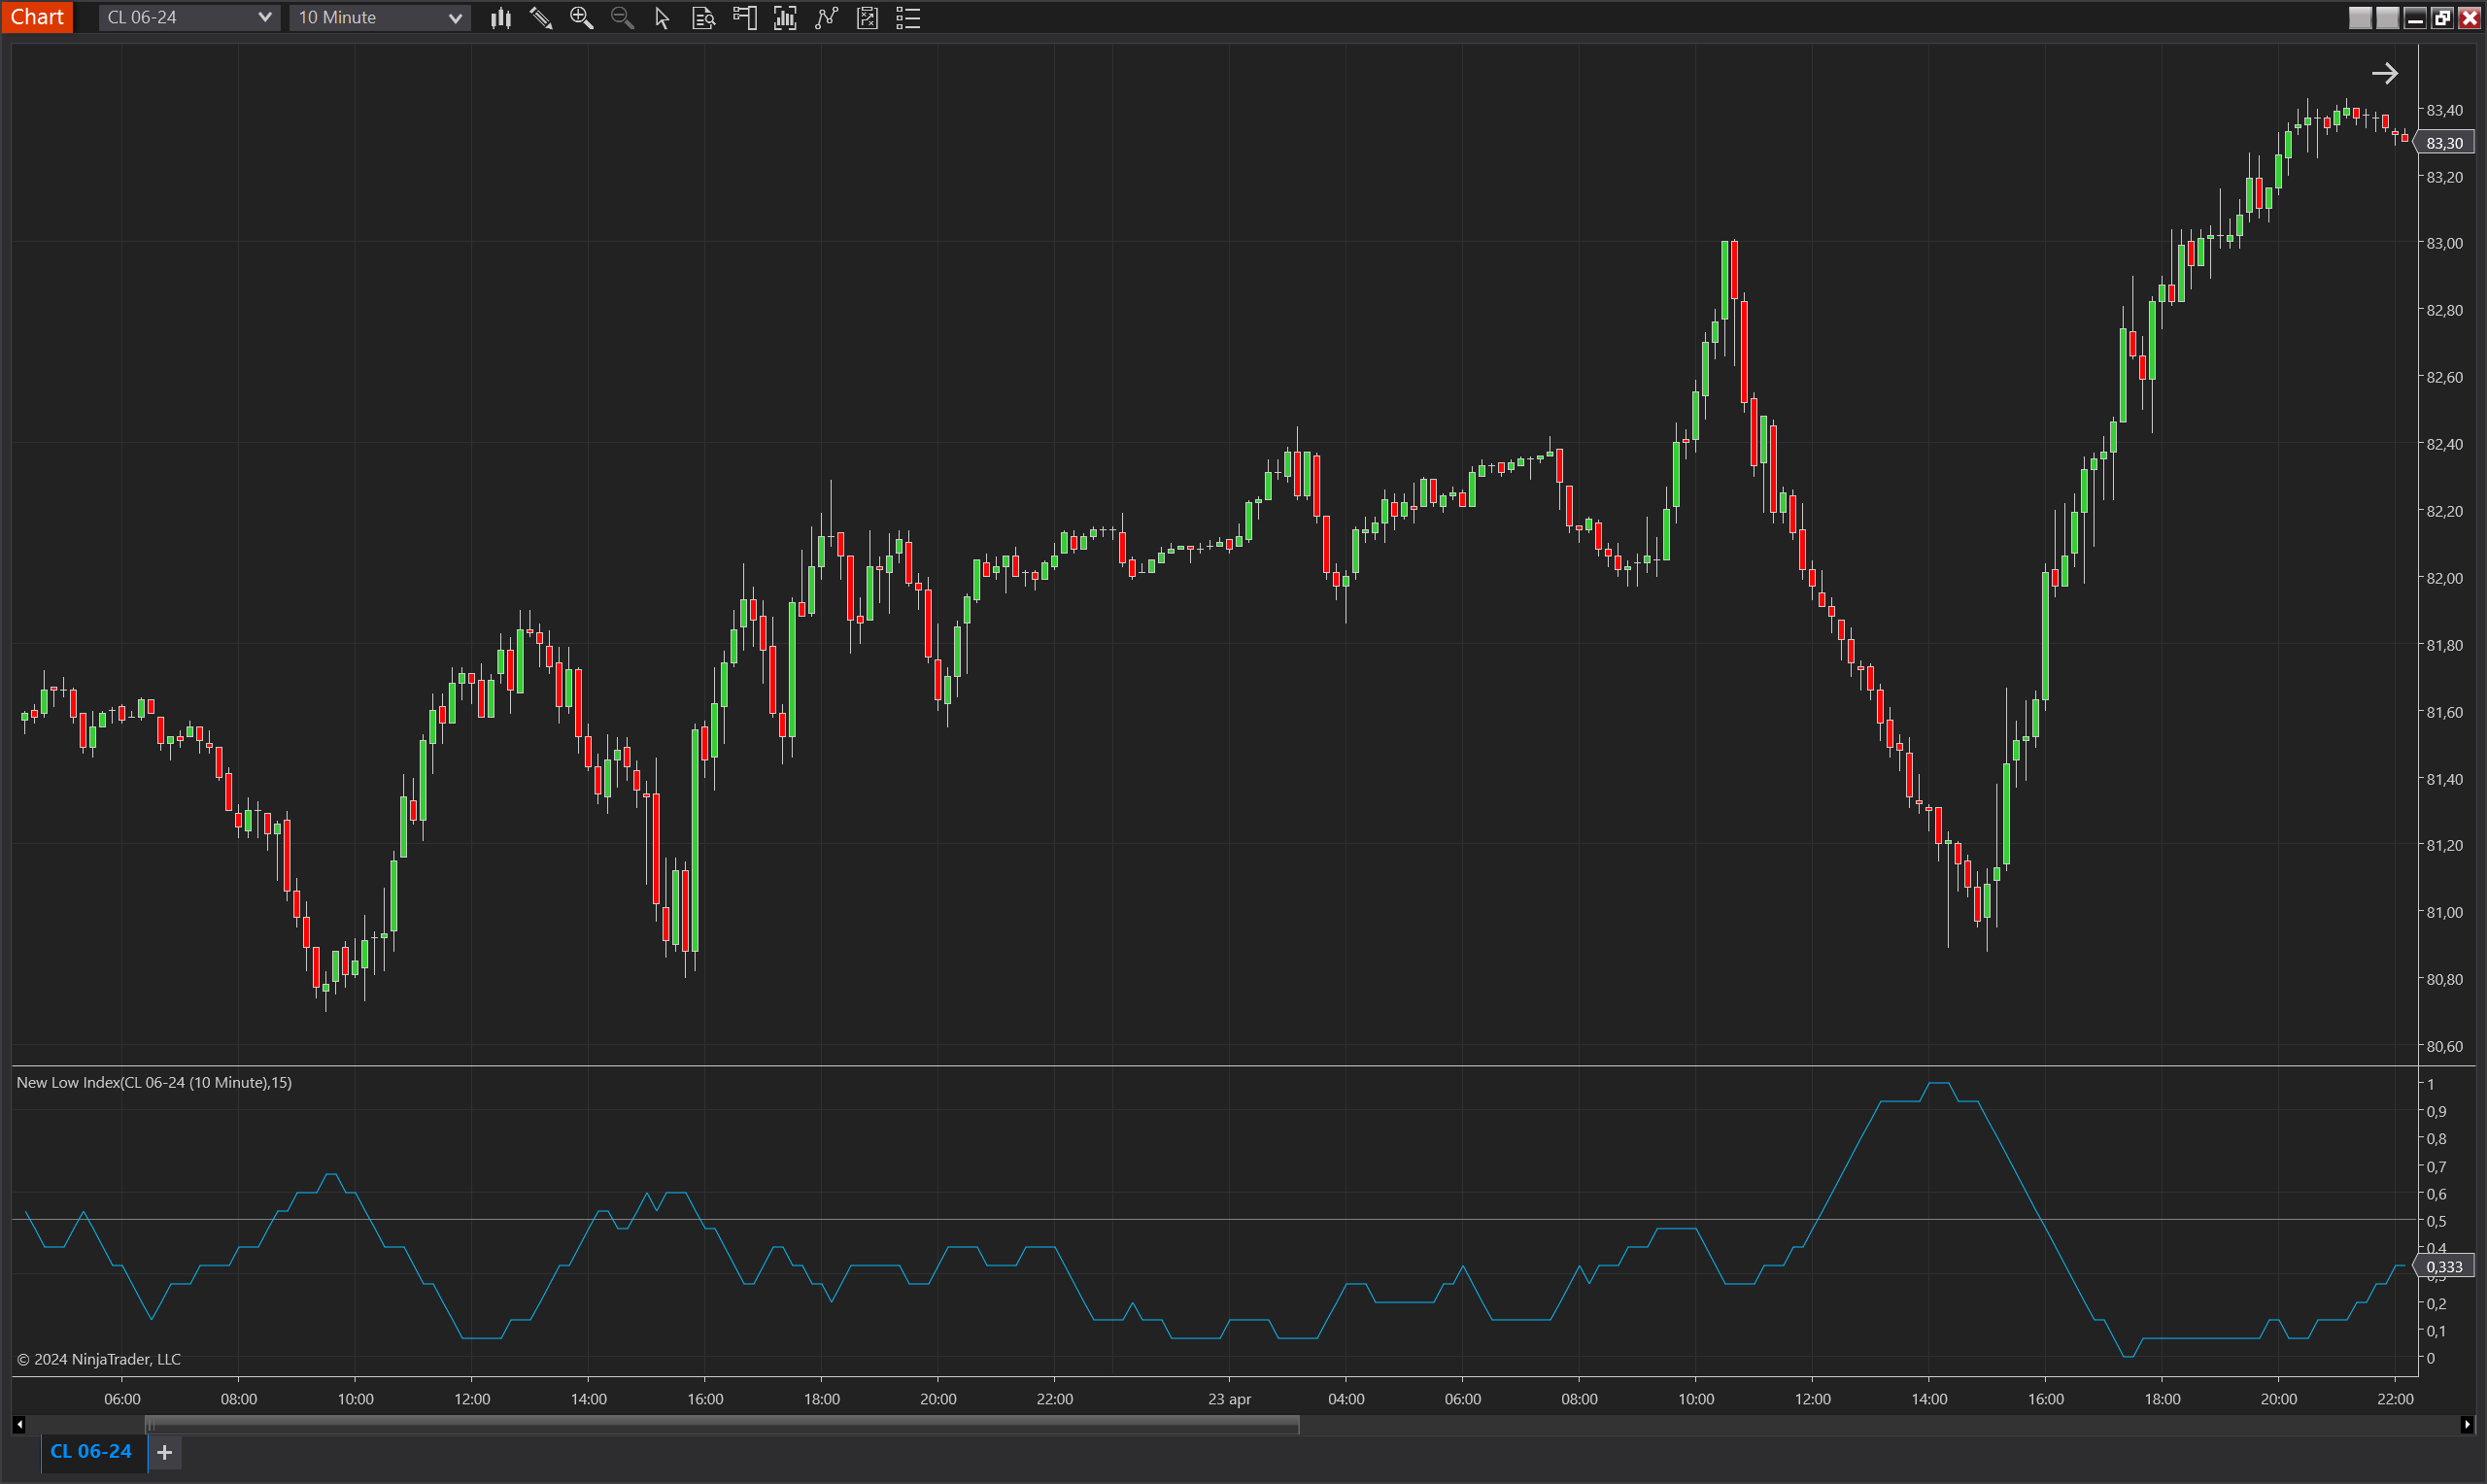Toggle the chart trader icon
This screenshot has height=1484, width=2487.
744,18
